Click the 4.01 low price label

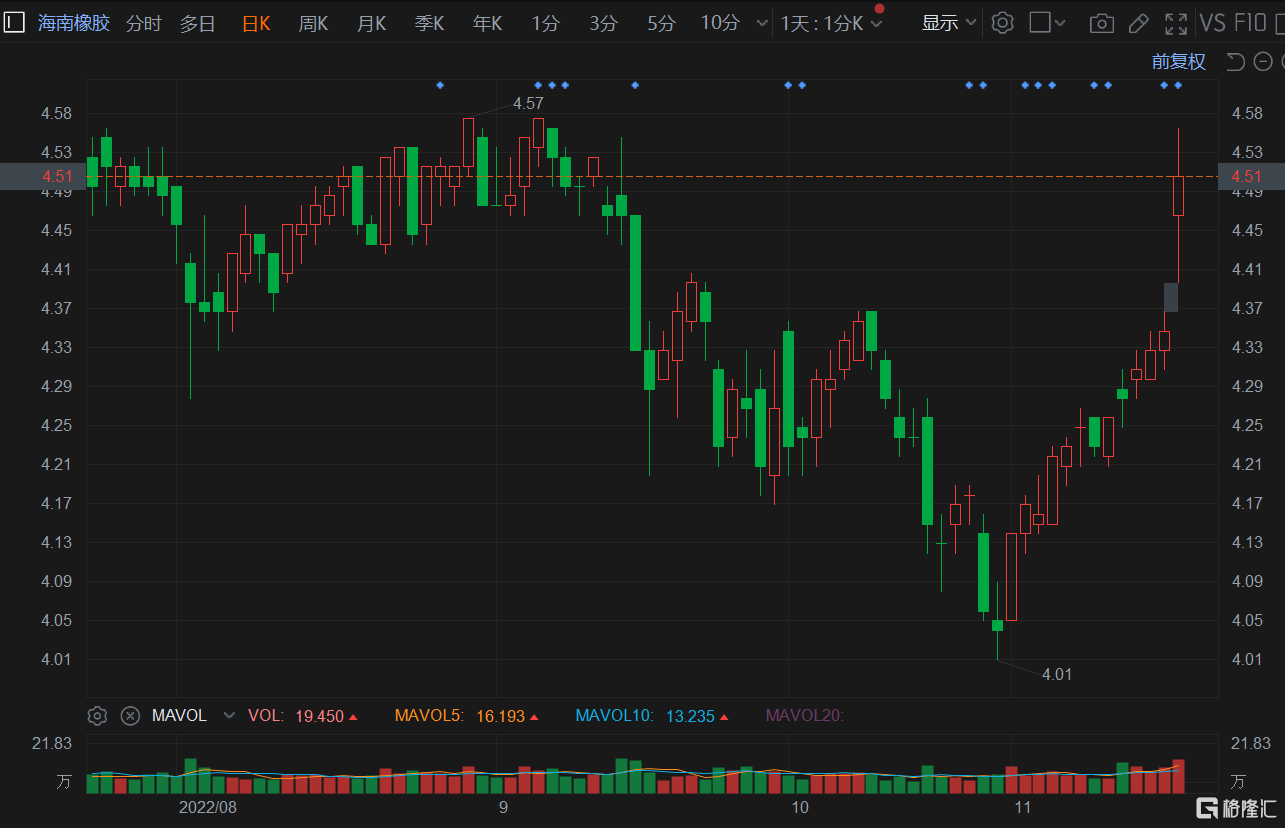[x=1057, y=674]
